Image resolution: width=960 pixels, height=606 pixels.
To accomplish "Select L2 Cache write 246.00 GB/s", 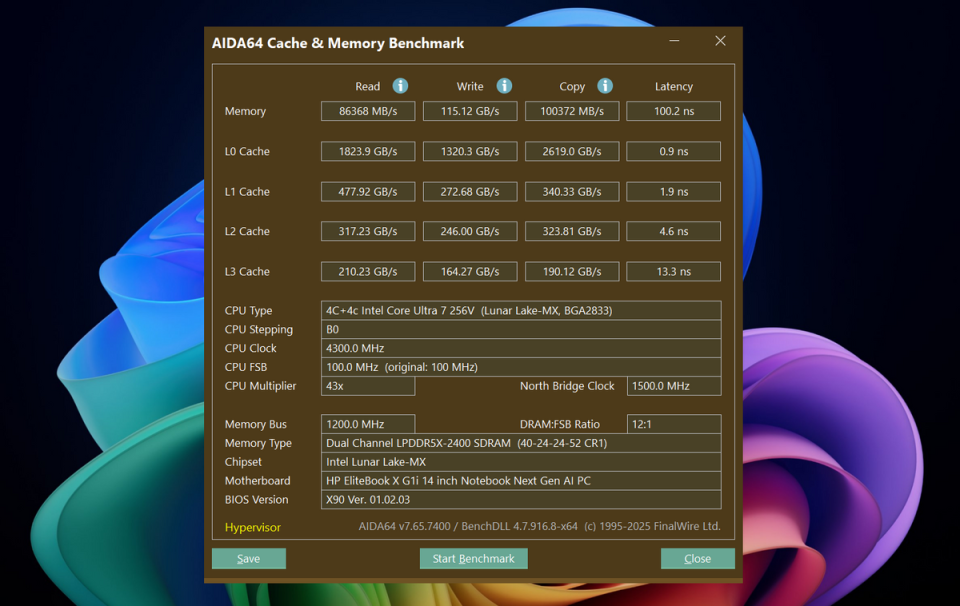I will (470, 231).
